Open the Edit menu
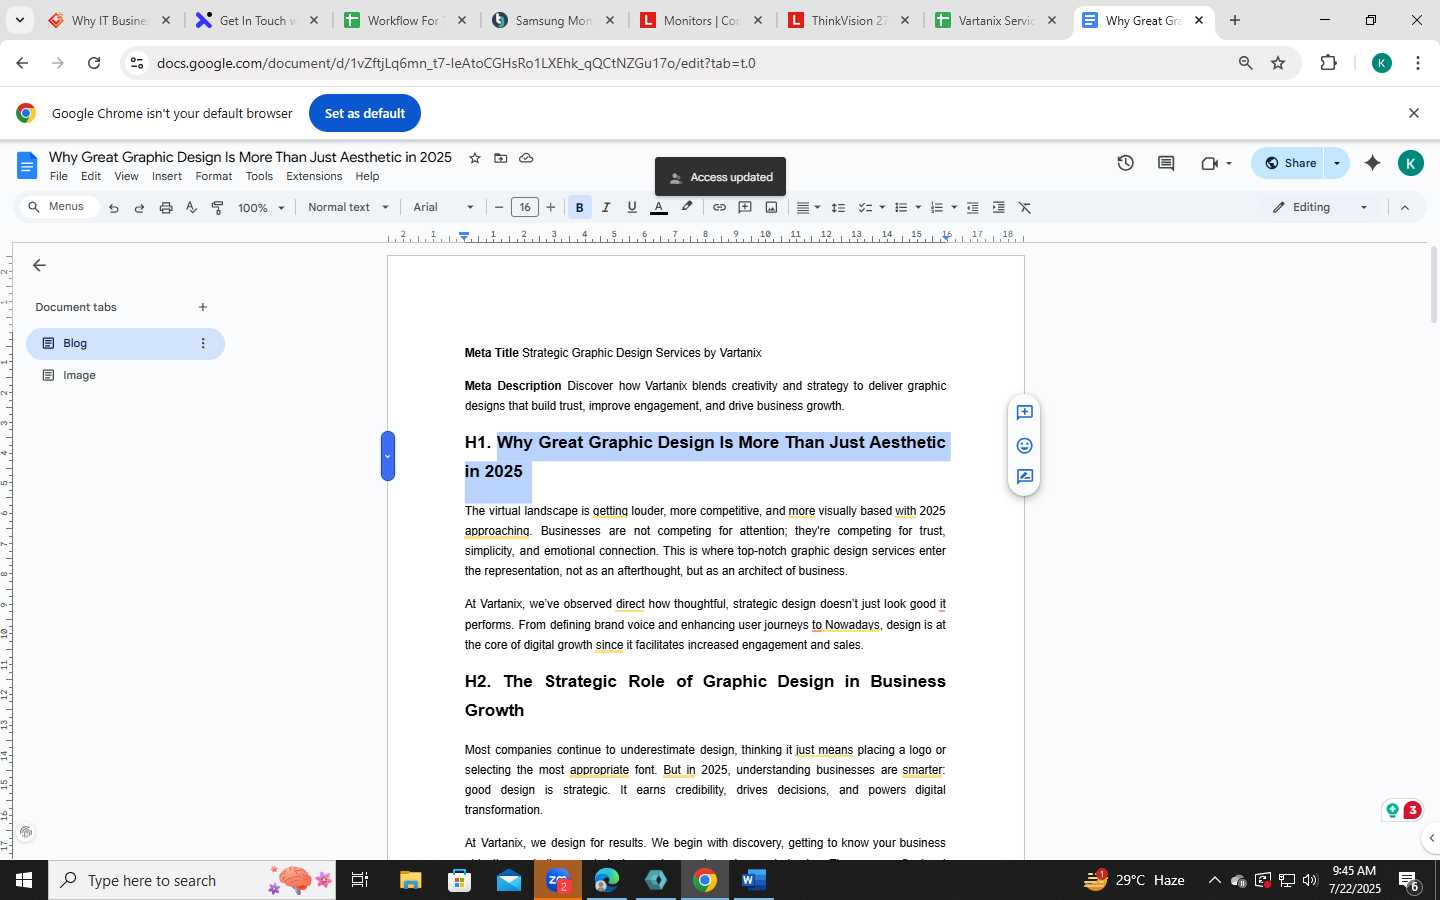Screen dimensions: 1440x900 point(91,176)
